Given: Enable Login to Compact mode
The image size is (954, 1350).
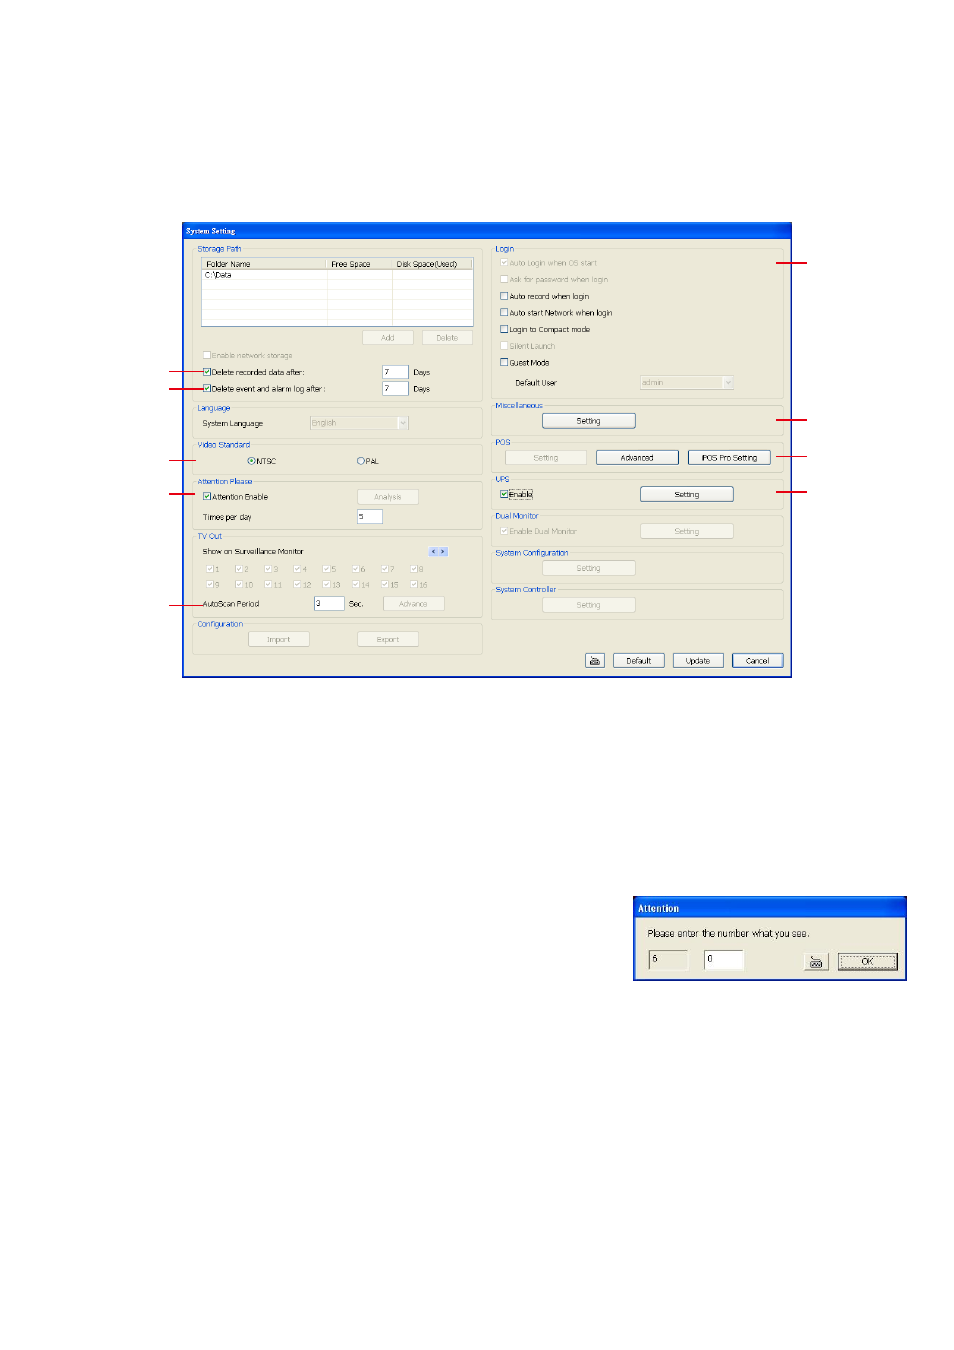Looking at the screenshot, I should pos(504,331).
